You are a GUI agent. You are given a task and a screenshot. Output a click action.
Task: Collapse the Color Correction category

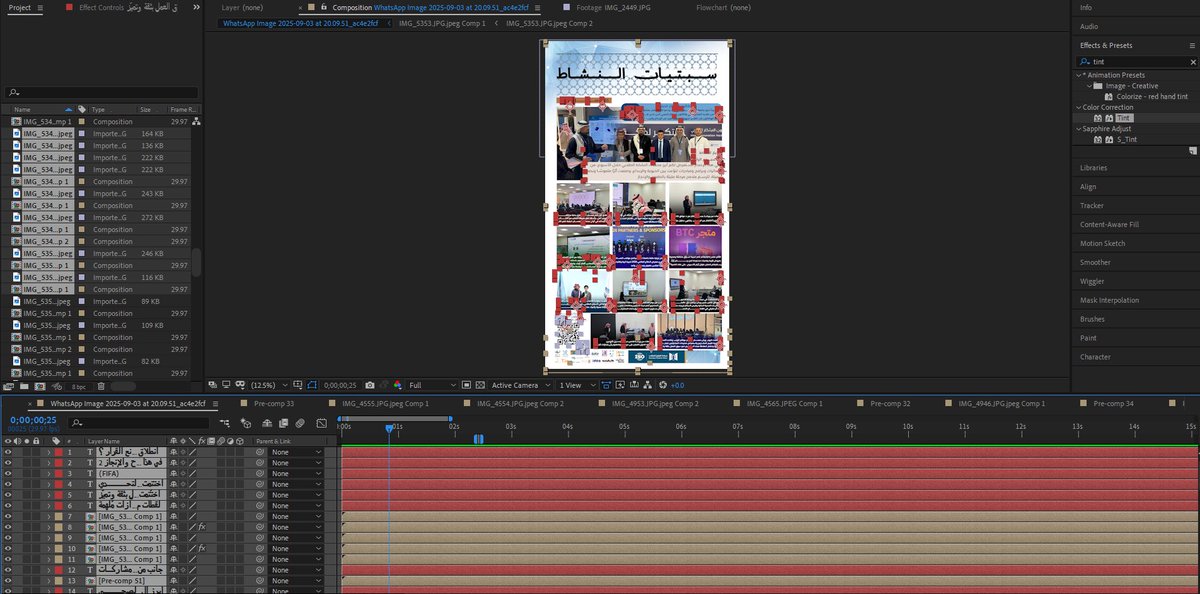[1078, 107]
